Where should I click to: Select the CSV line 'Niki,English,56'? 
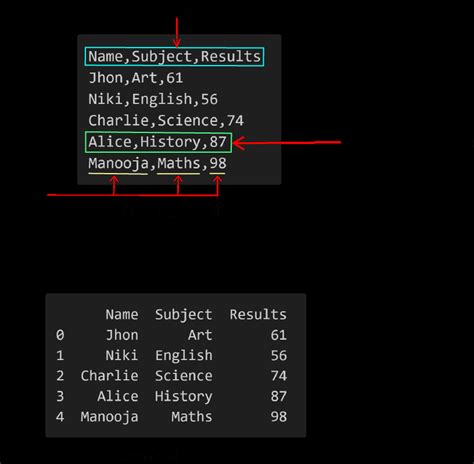pos(153,99)
